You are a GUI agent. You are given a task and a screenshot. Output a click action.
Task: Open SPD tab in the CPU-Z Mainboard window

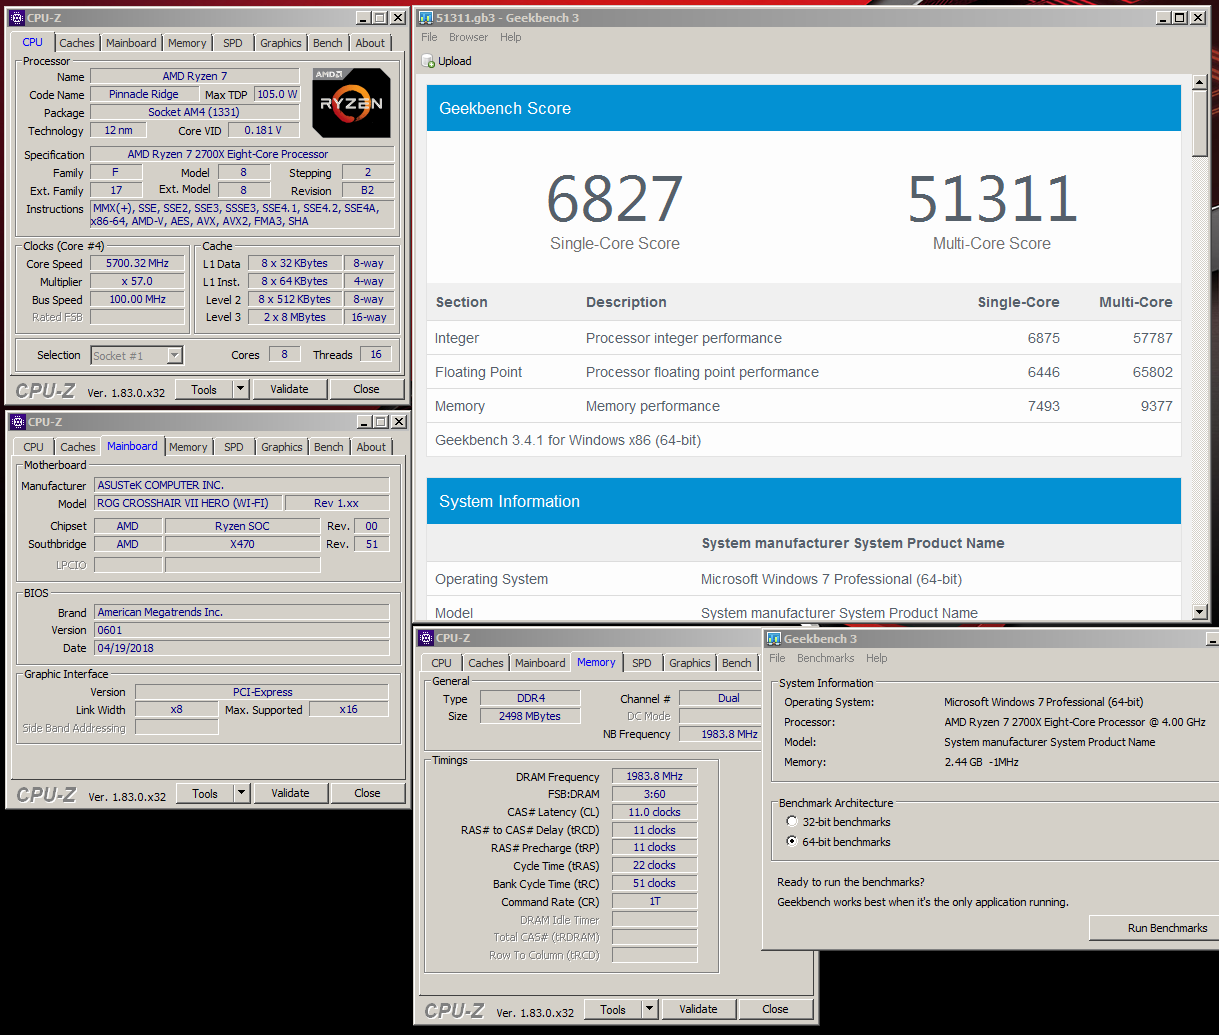(234, 447)
